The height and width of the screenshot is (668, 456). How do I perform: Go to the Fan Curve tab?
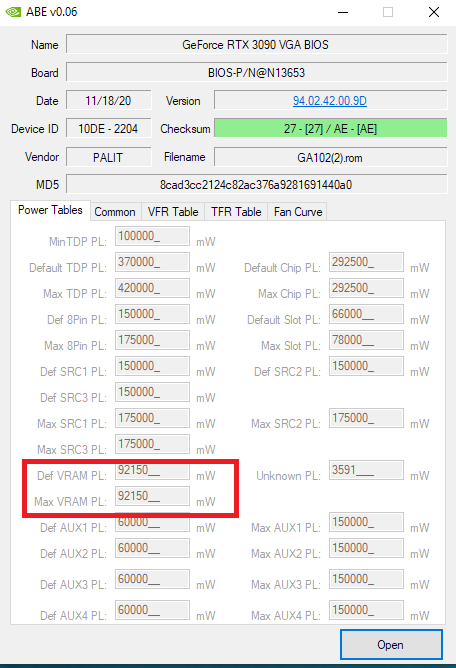pos(297,212)
